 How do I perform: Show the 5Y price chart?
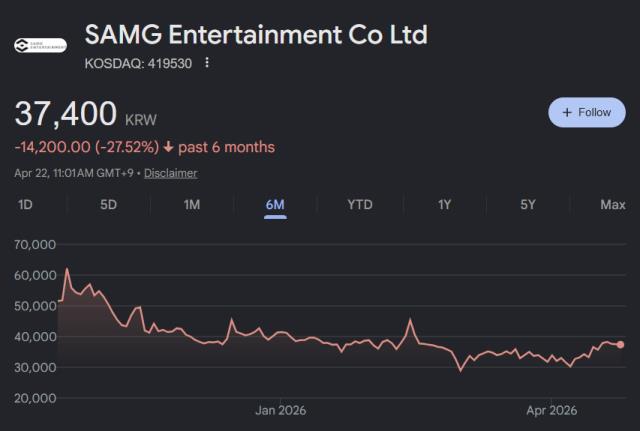[528, 204]
